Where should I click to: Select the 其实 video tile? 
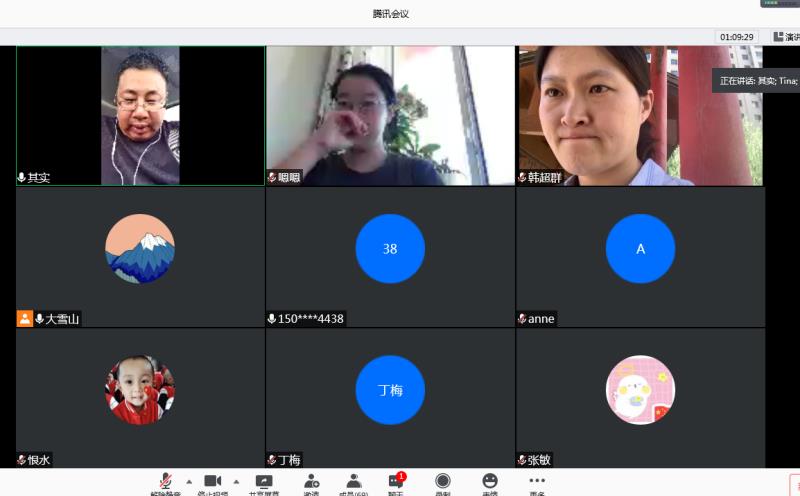(x=140, y=116)
